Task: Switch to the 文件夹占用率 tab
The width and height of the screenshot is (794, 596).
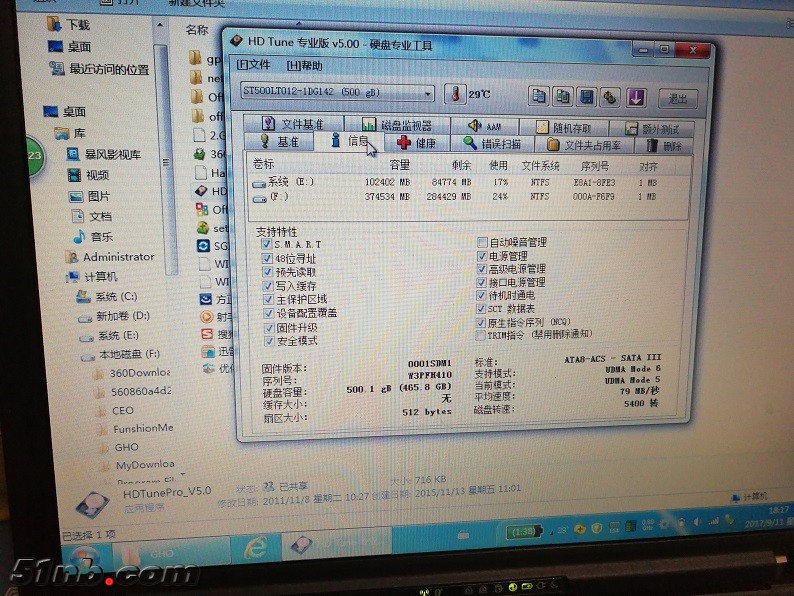Action: pyautogui.click(x=584, y=145)
